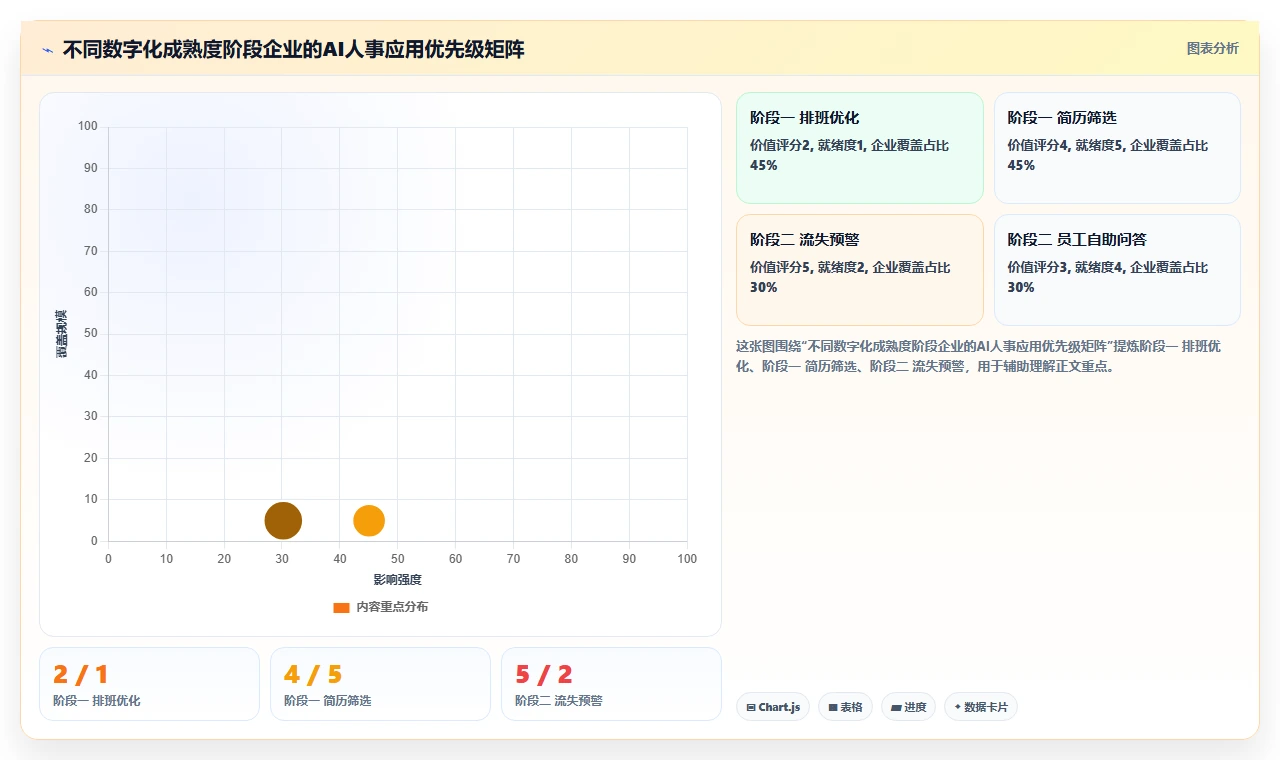Select the Chart.js tag pill
This screenshot has height=760, width=1280.
tap(773, 707)
